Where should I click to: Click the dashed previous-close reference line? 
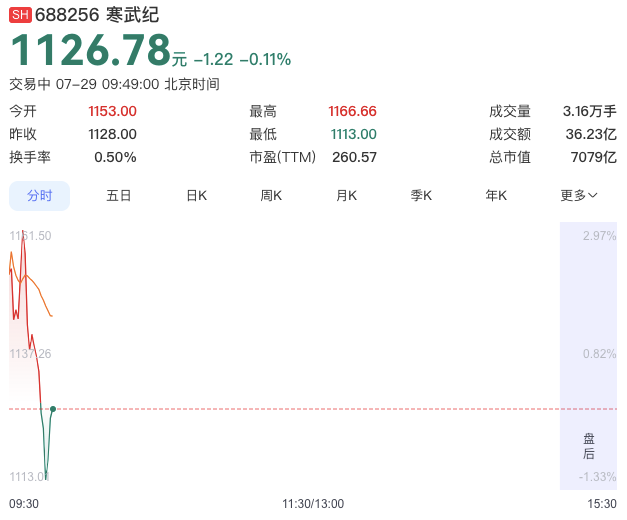(x=313, y=409)
